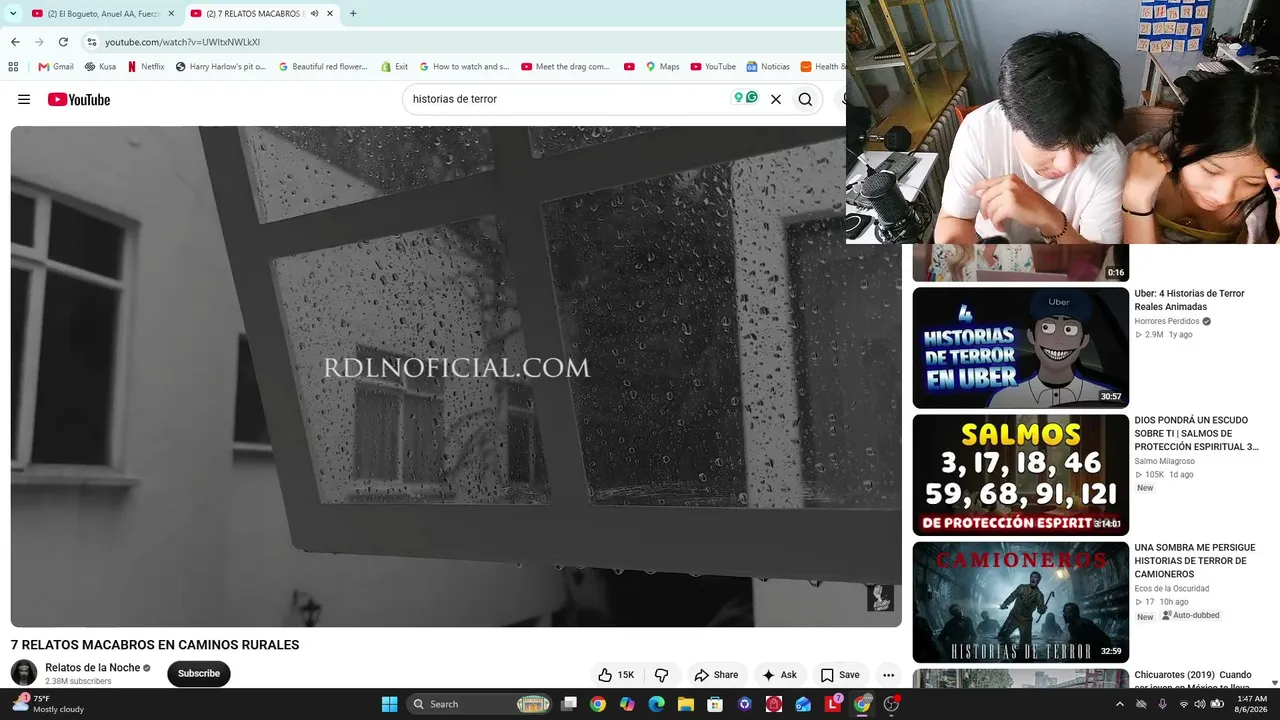Subscribe to Relatos de la Noche
This screenshot has height=720, width=1280.
coord(199,673)
